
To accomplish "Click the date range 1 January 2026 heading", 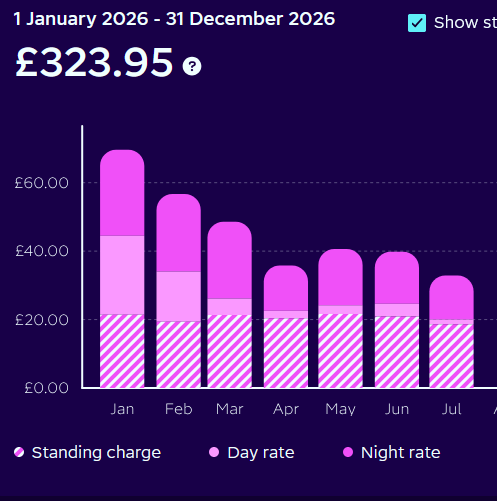I will pos(174,19).
